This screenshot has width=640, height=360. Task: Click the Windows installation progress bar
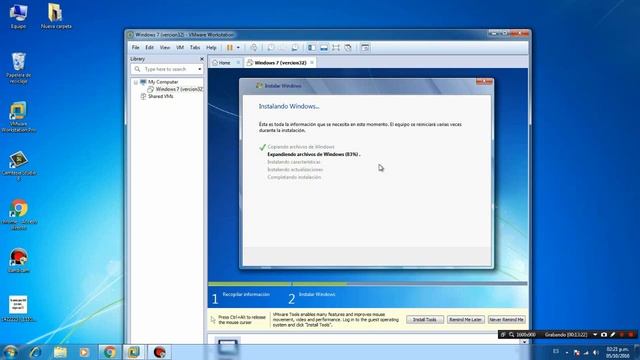368,283
